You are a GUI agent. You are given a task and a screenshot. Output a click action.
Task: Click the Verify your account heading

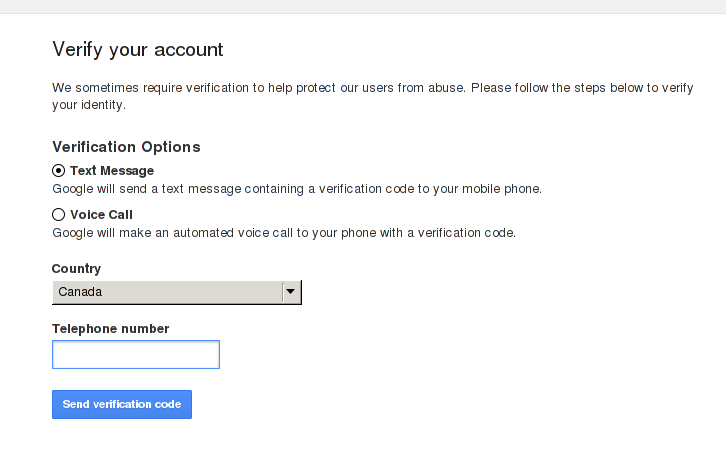click(x=138, y=50)
